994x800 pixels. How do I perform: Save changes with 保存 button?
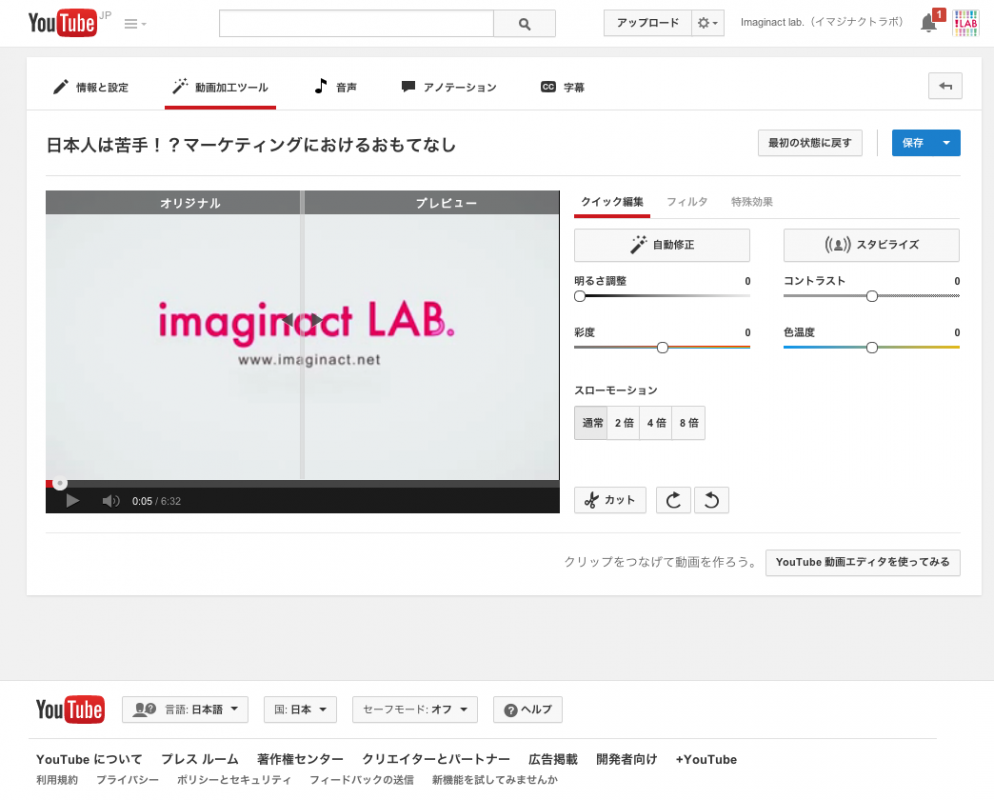coord(912,143)
